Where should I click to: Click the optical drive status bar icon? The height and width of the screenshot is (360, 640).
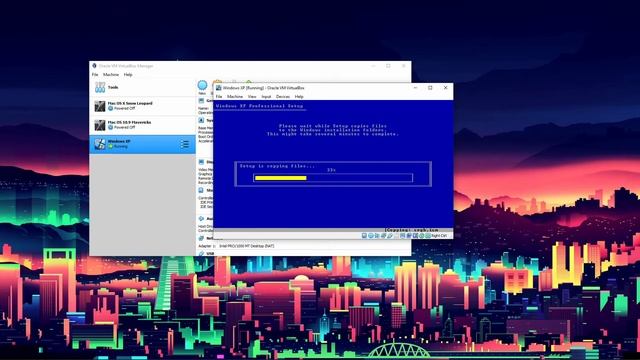[x=371, y=236]
